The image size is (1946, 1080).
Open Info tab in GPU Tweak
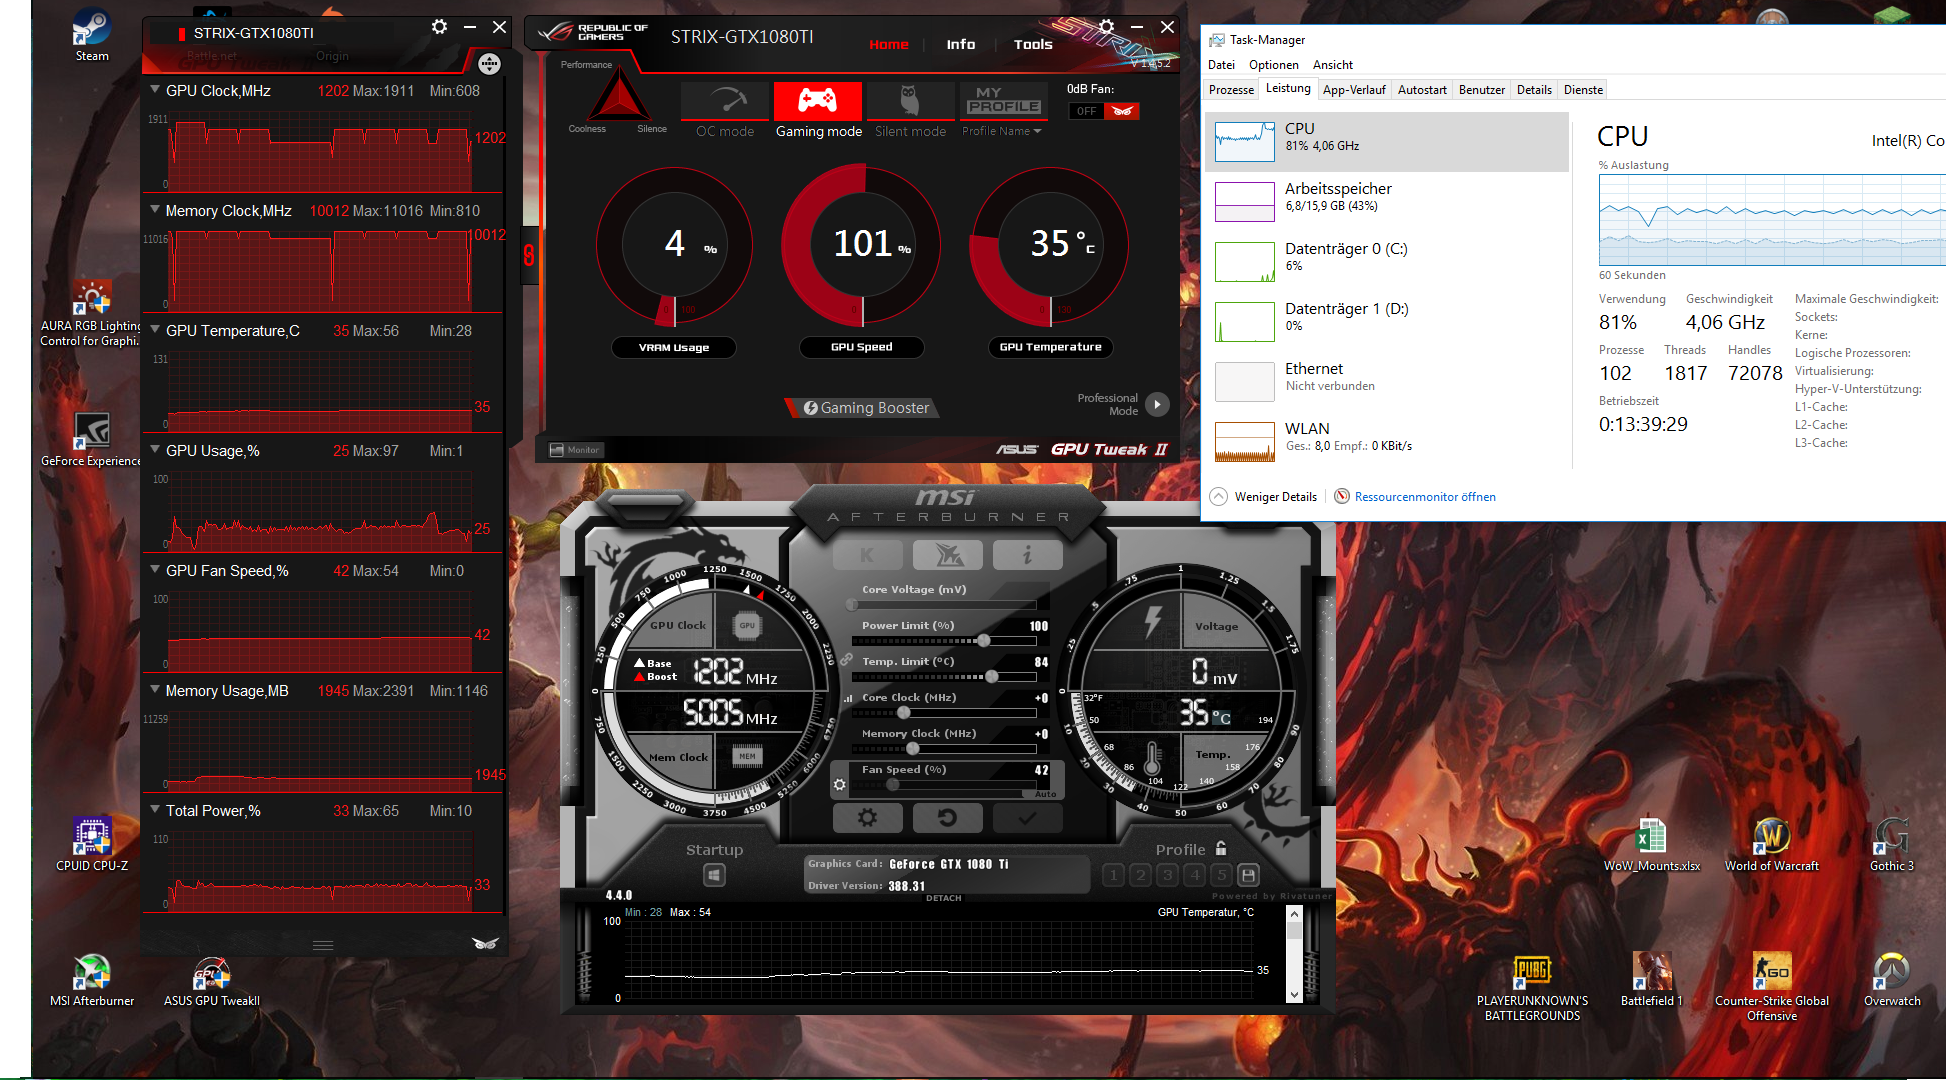pyautogui.click(x=960, y=44)
